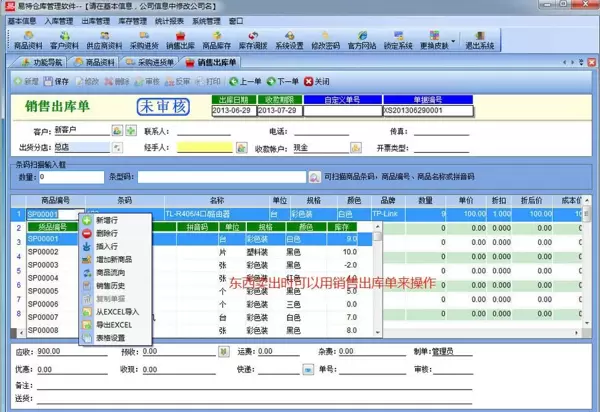Click the 关闭 button in the form toolbar
Screen dimensions: 600x412
click(318, 81)
